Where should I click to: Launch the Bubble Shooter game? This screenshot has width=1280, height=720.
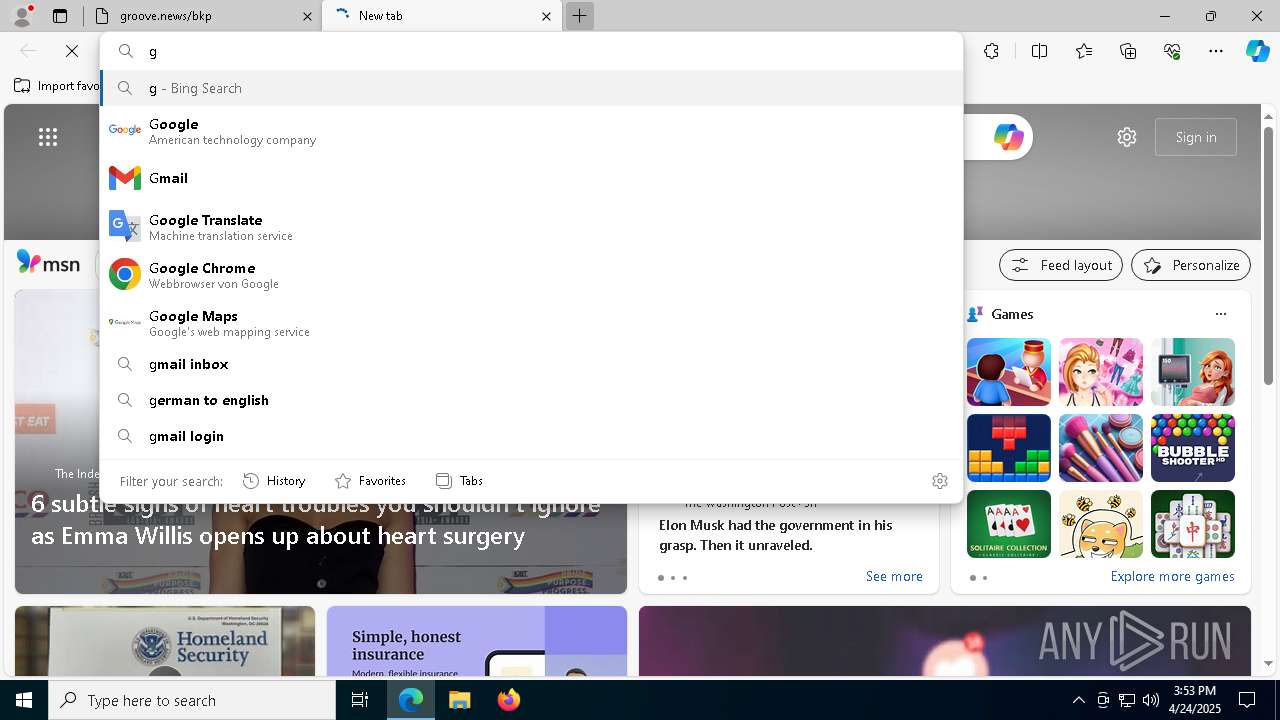[1193, 448]
